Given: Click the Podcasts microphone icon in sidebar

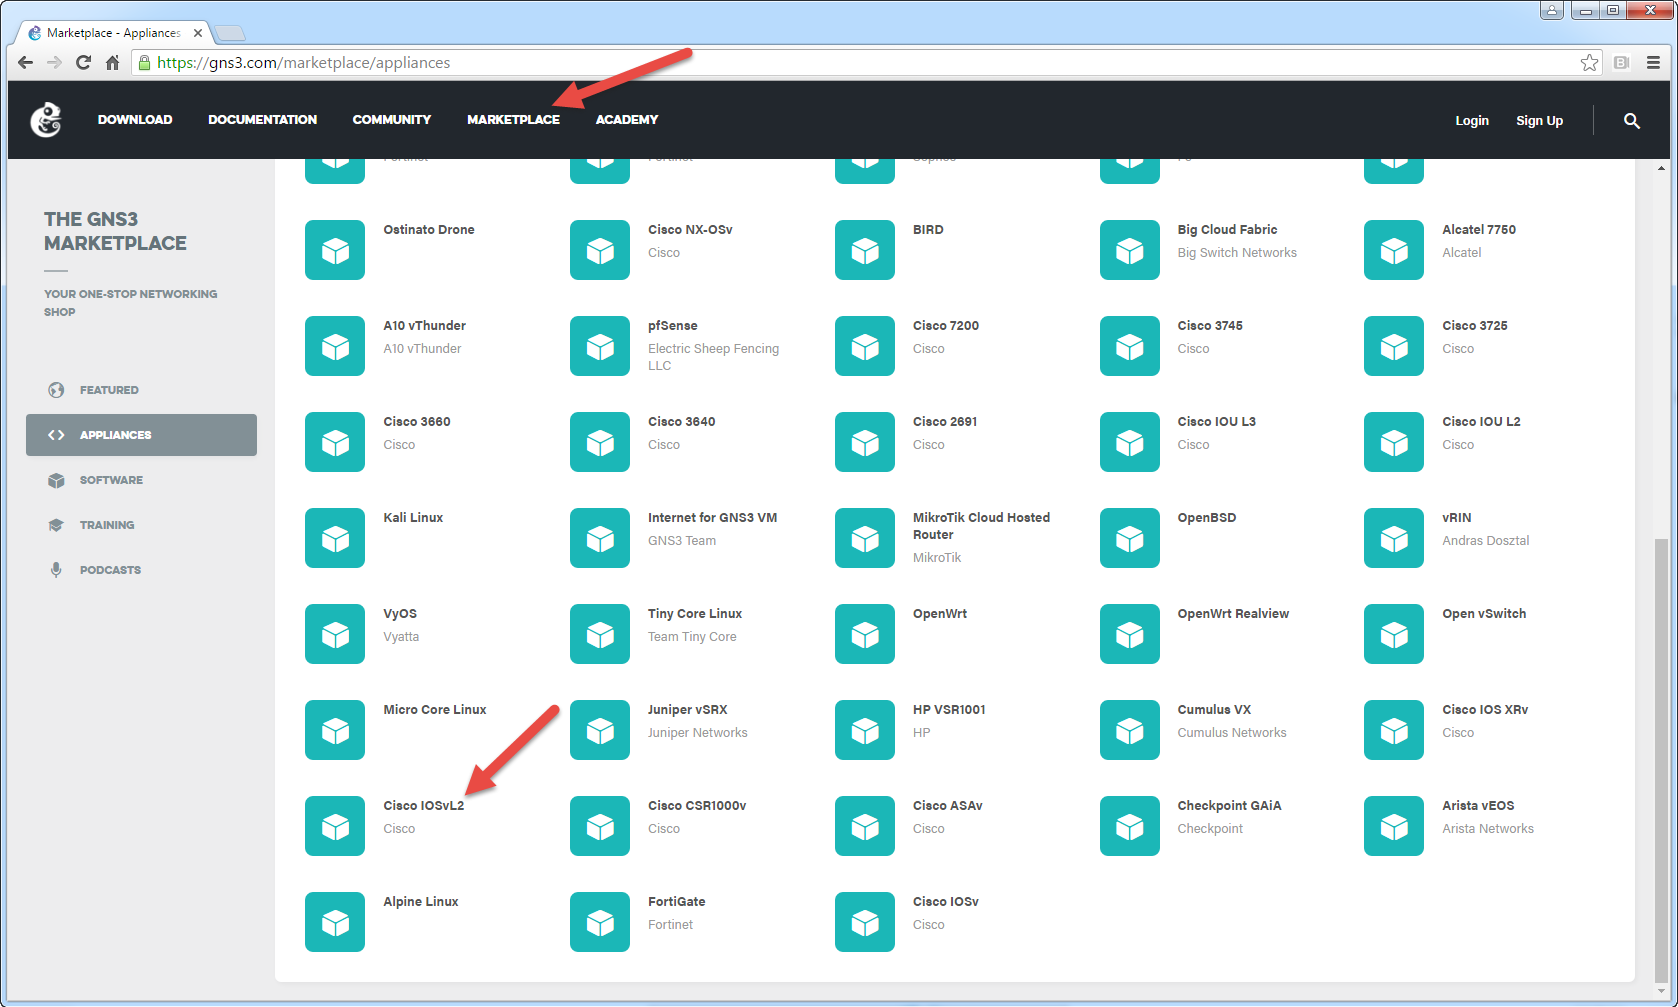Looking at the screenshot, I should [x=56, y=570].
